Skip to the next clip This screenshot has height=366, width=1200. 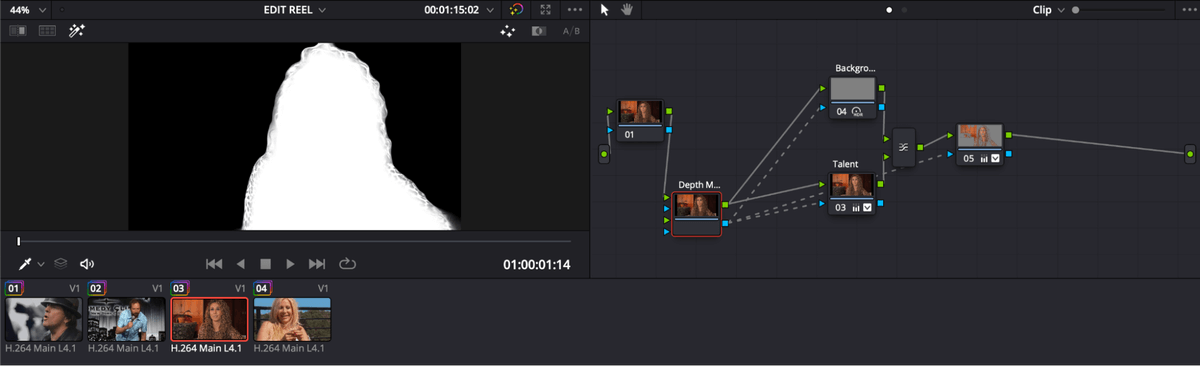[317, 264]
